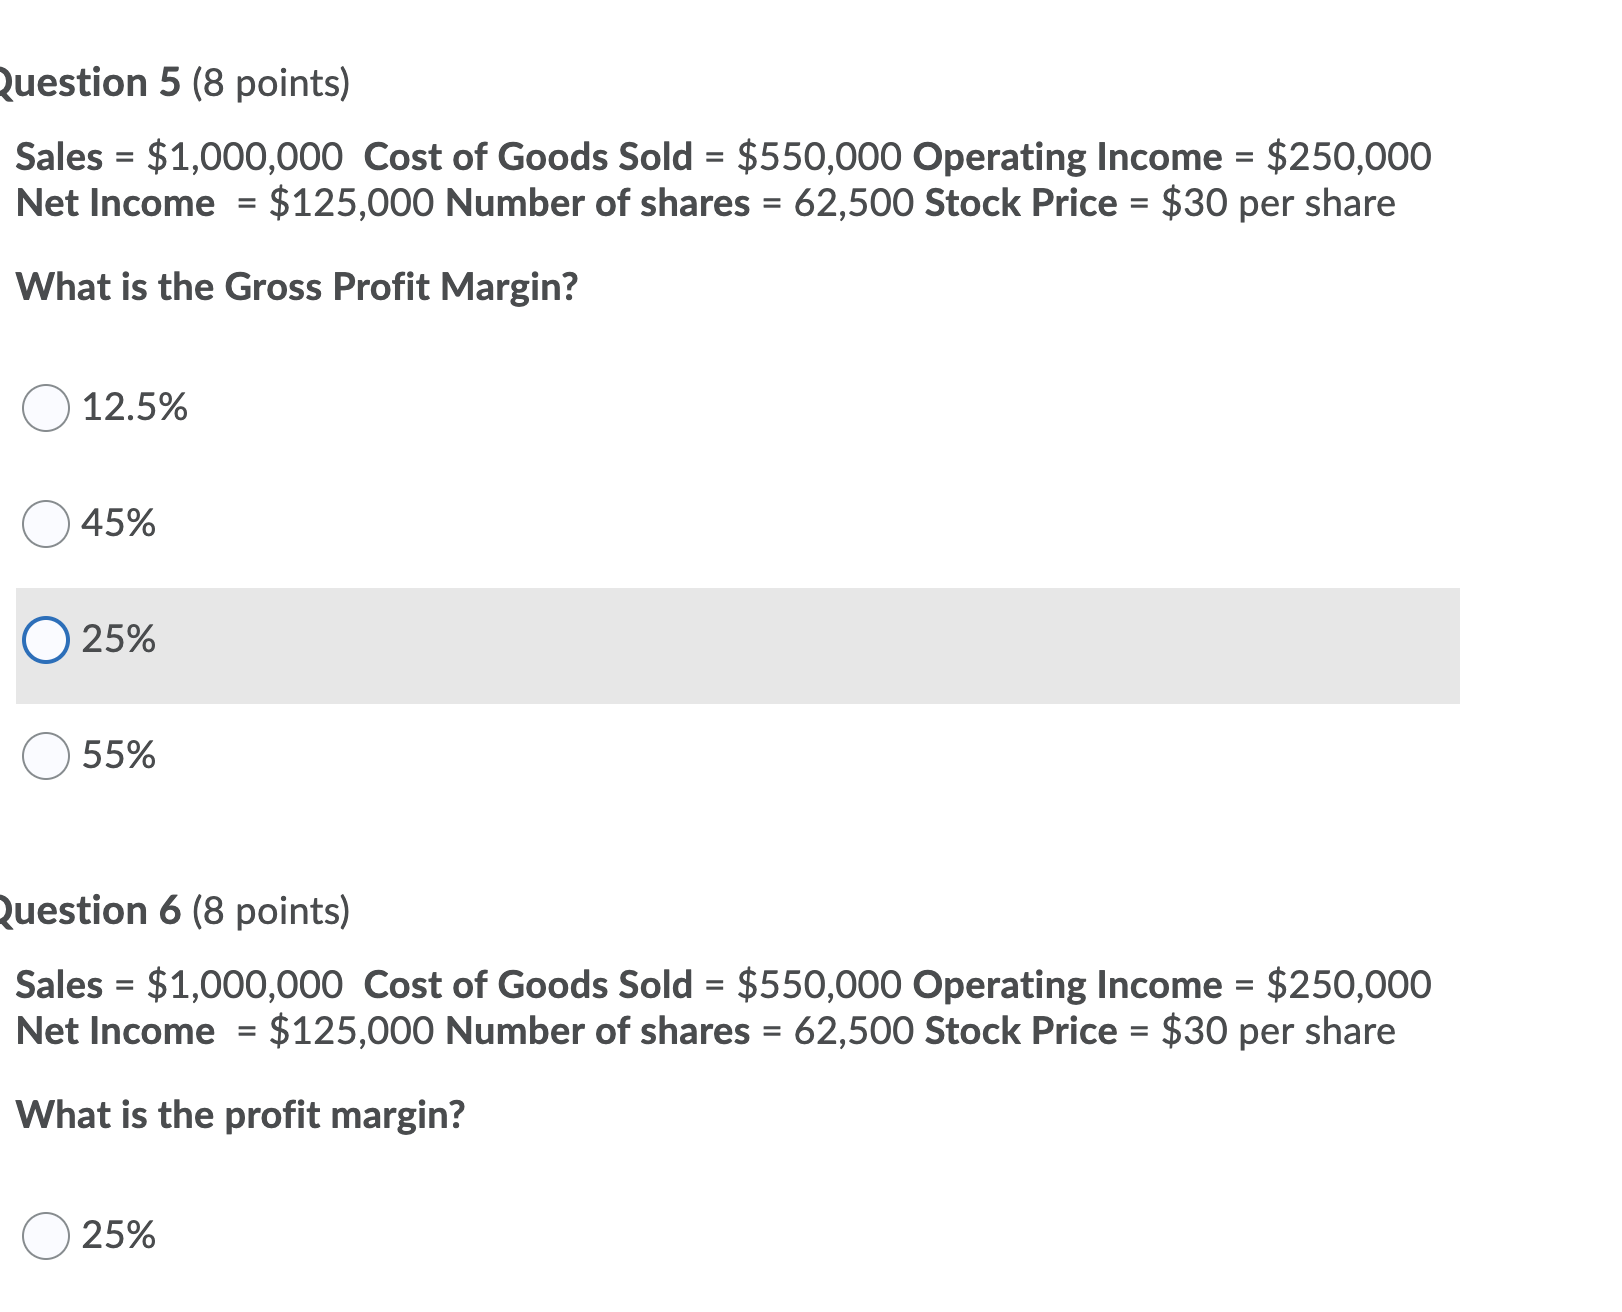Click the highlighted 25% answer row
1622x1312 pixels.
click(700, 638)
